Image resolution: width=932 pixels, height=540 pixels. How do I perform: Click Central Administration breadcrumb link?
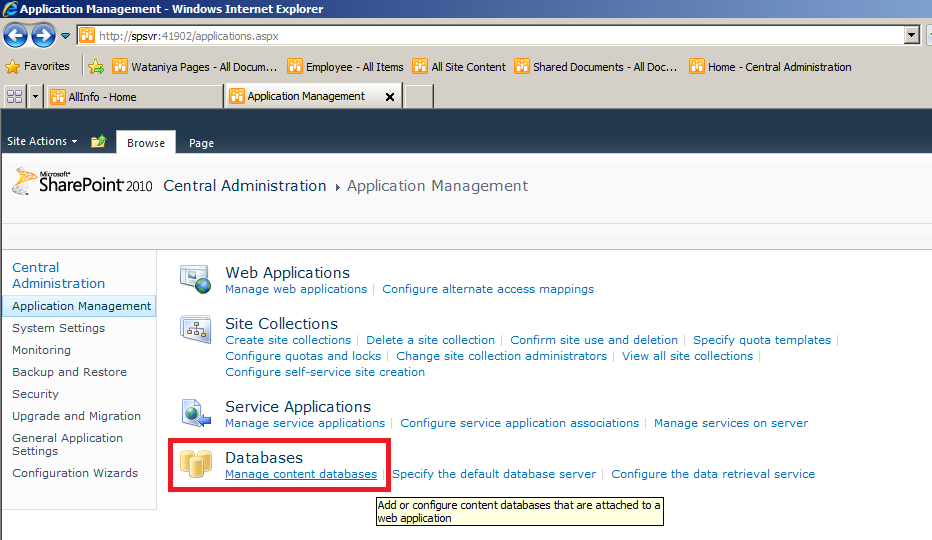[x=245, y=186]
